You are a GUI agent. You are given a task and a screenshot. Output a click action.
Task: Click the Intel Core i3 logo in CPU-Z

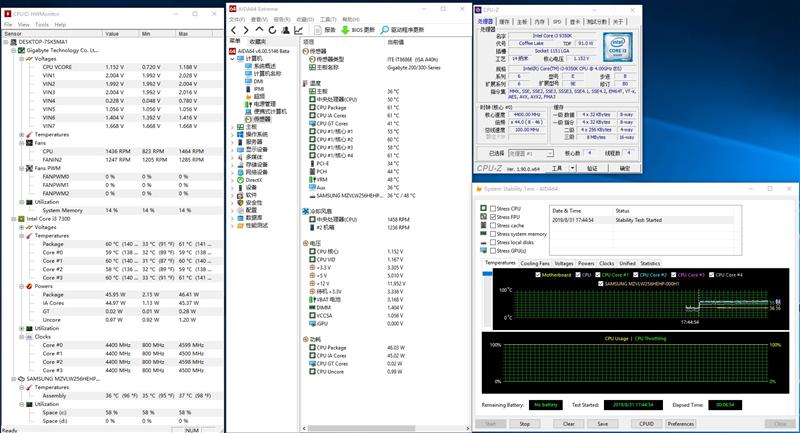coord(617,47)
